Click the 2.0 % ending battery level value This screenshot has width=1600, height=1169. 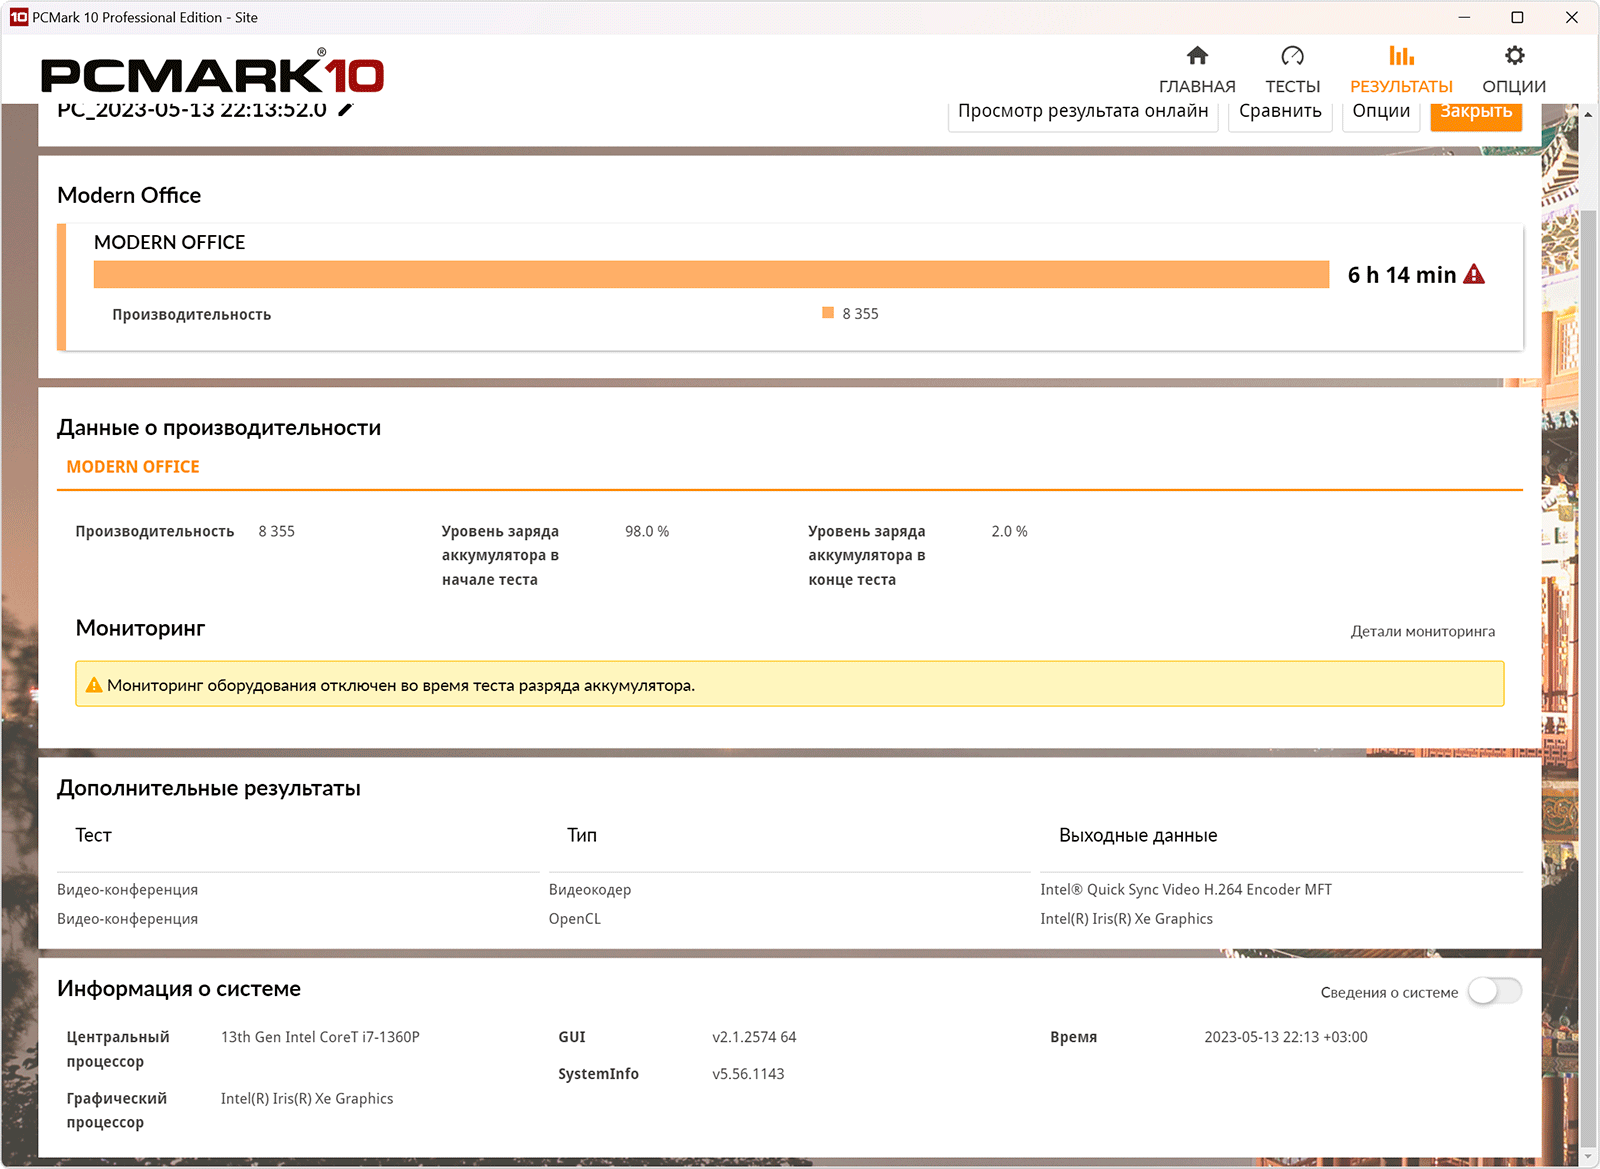point(1009,531)
